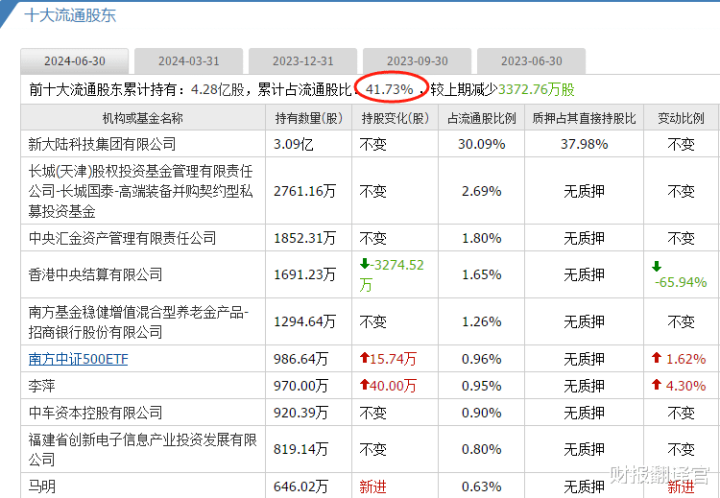The width and height of the screenshot is (720, 498).
Task: Open the 南方中证500ETF link
Action: pyautogui.click(x=78, y=359)
